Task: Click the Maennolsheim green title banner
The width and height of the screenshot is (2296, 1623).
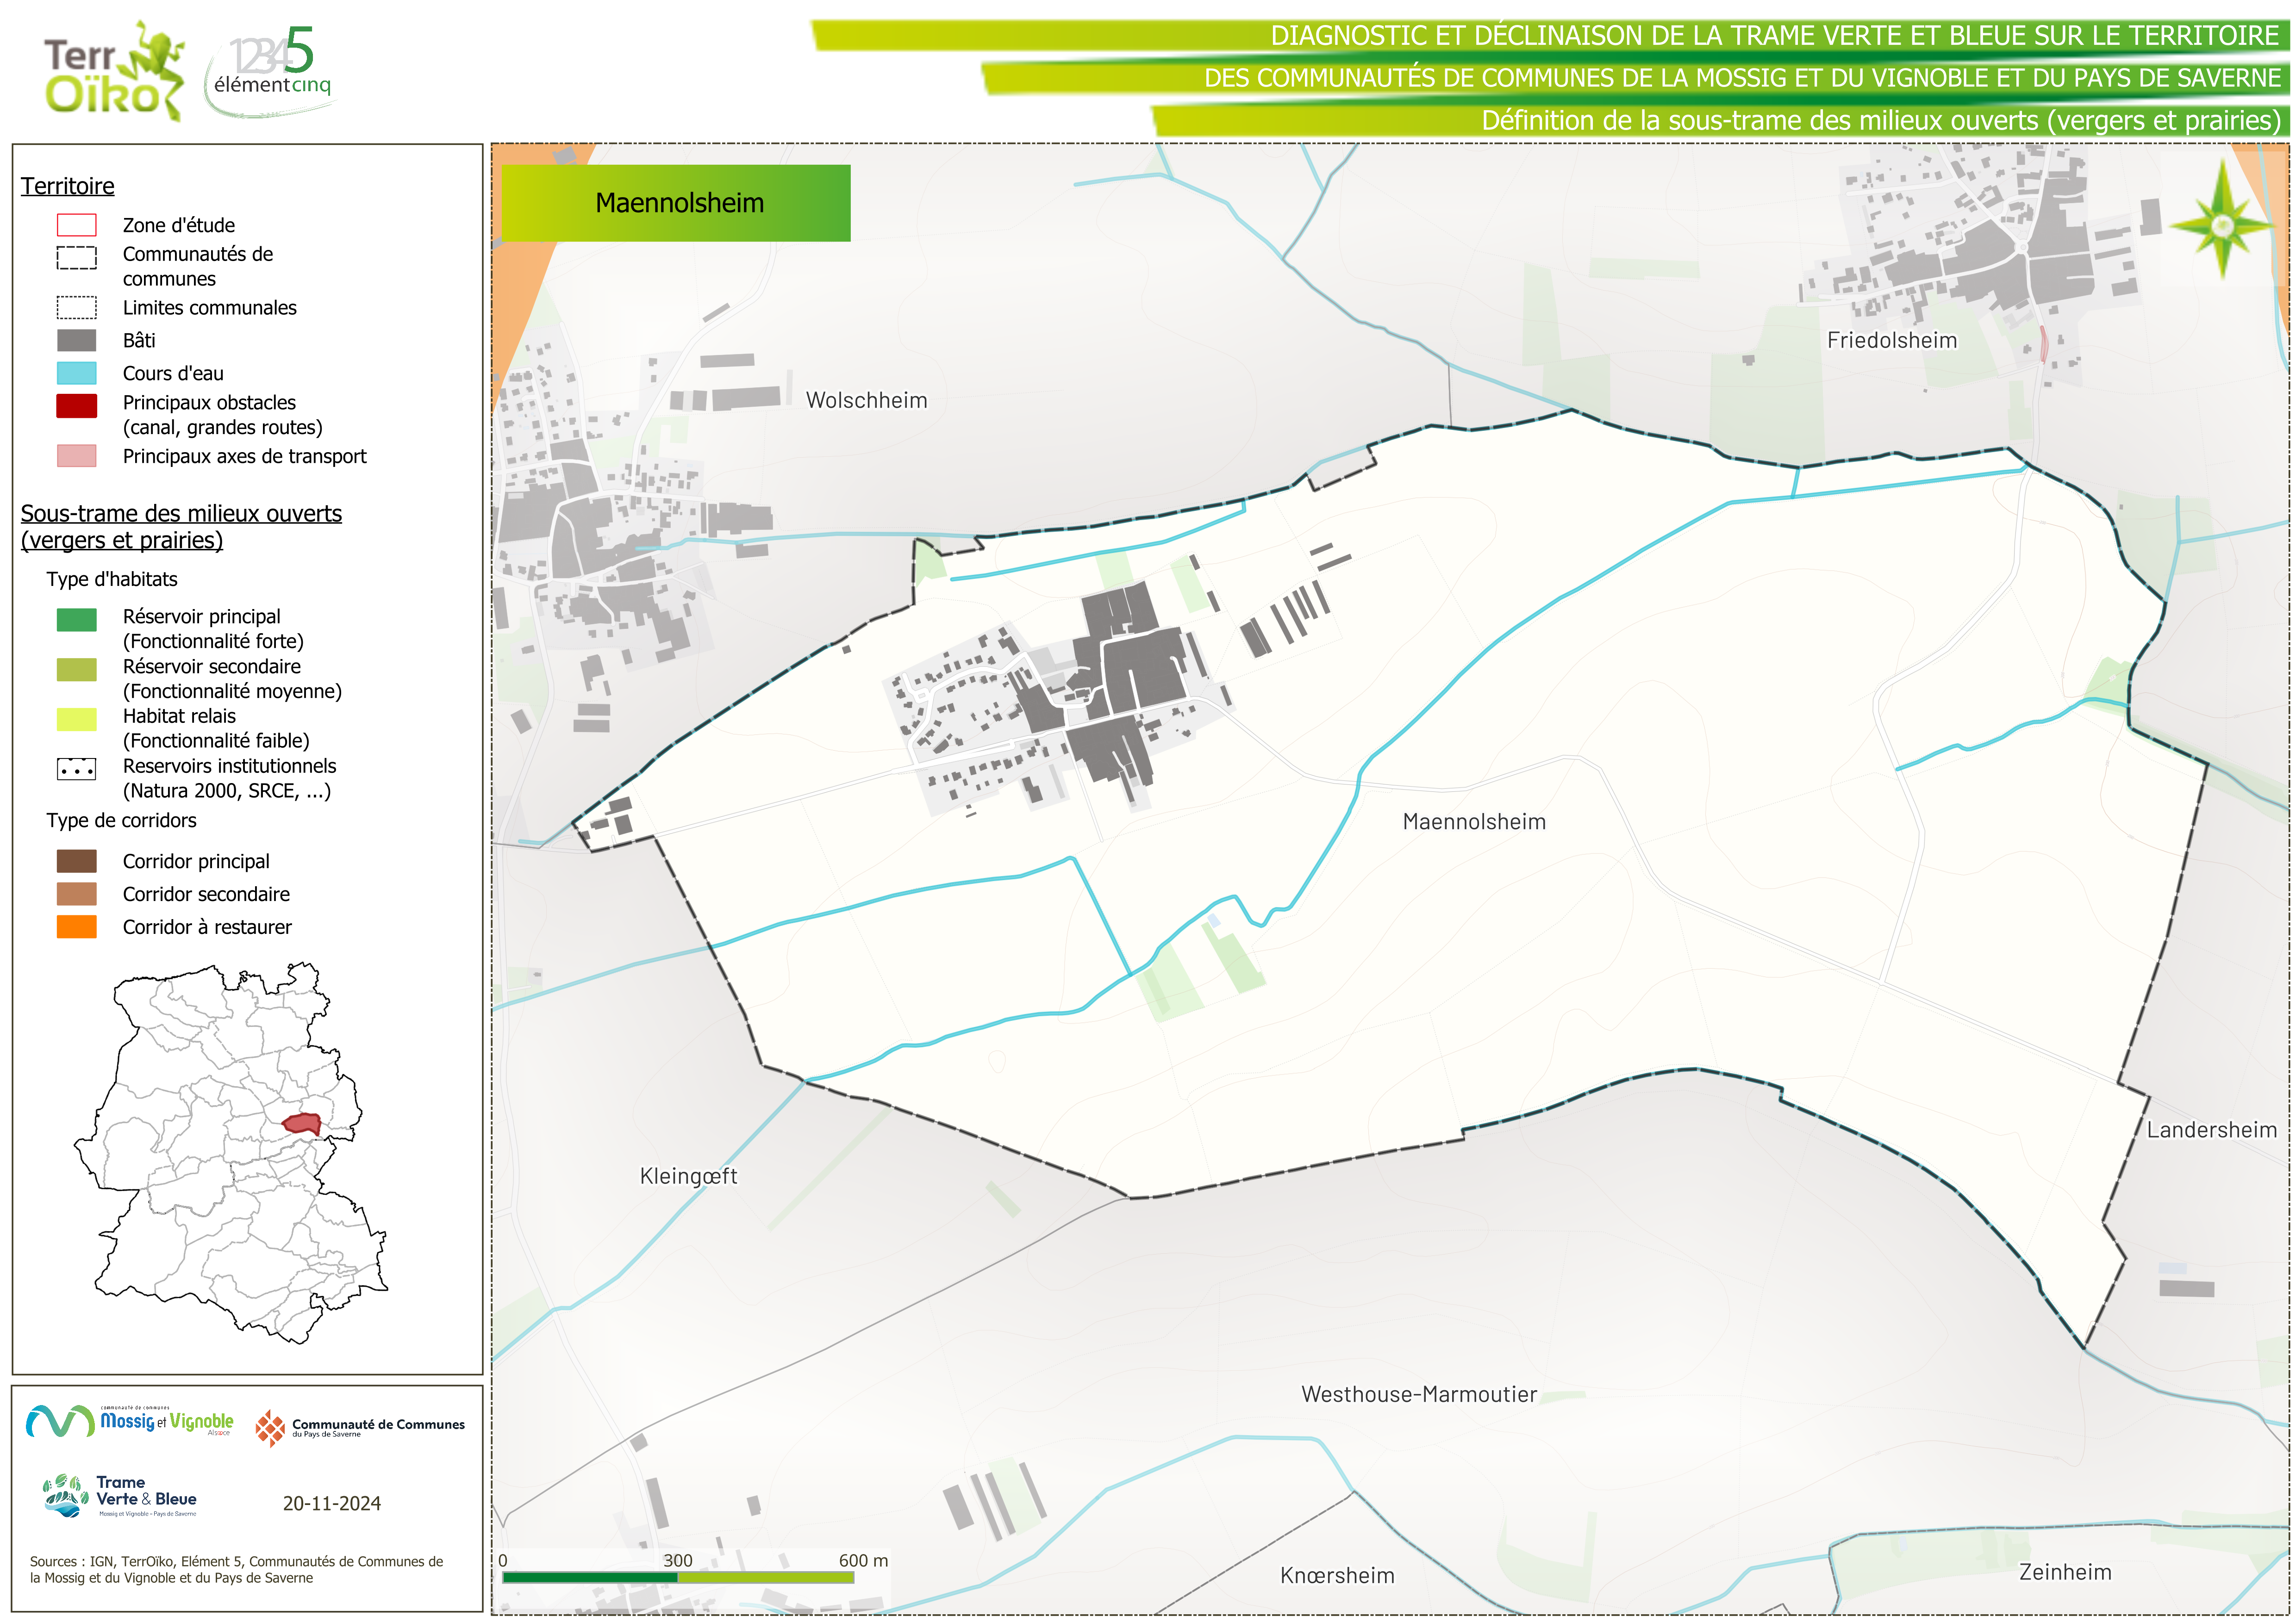Action: [676, 203]
